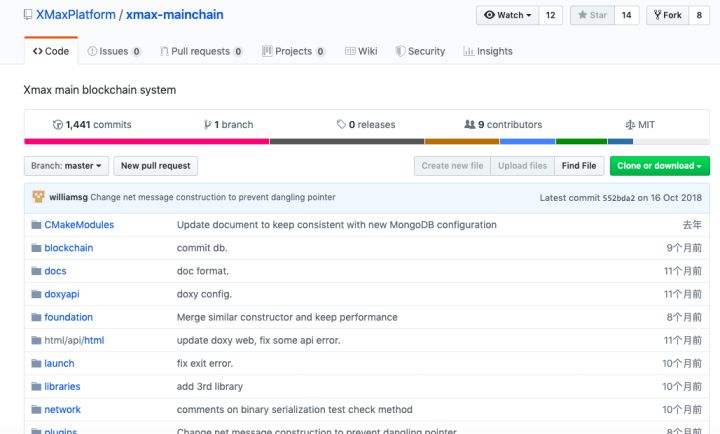The image size is (720, 434).
Task: Click the repository book icon beside XMaxPlatform
Action: point(28,15)
